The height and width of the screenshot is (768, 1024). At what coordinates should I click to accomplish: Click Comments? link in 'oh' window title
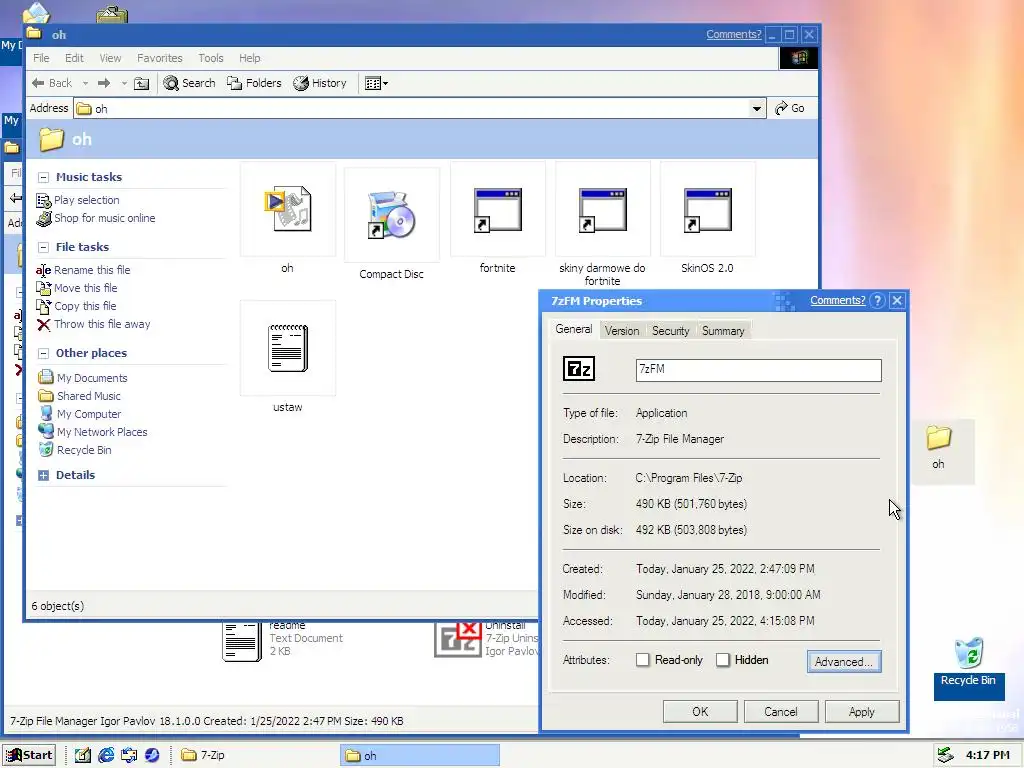733,35
